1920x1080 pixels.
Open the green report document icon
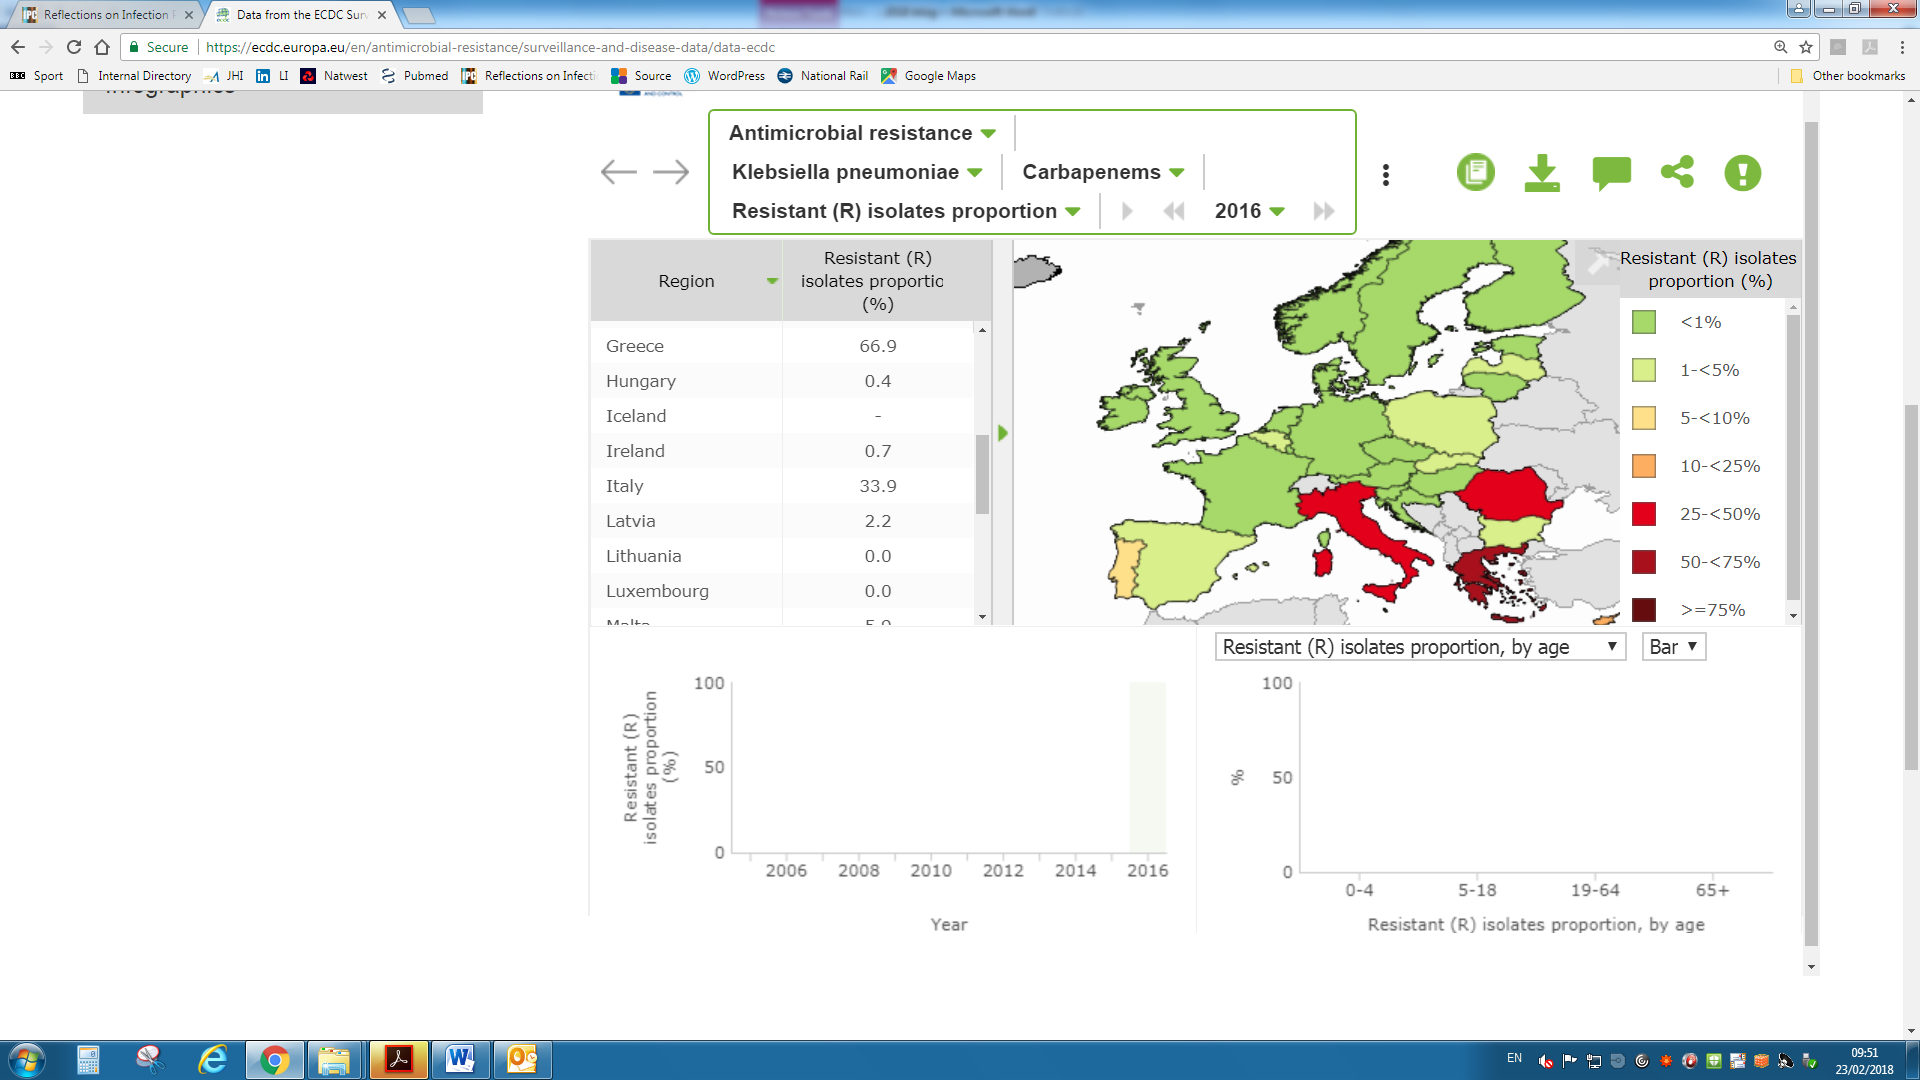tap(1475, 172)
